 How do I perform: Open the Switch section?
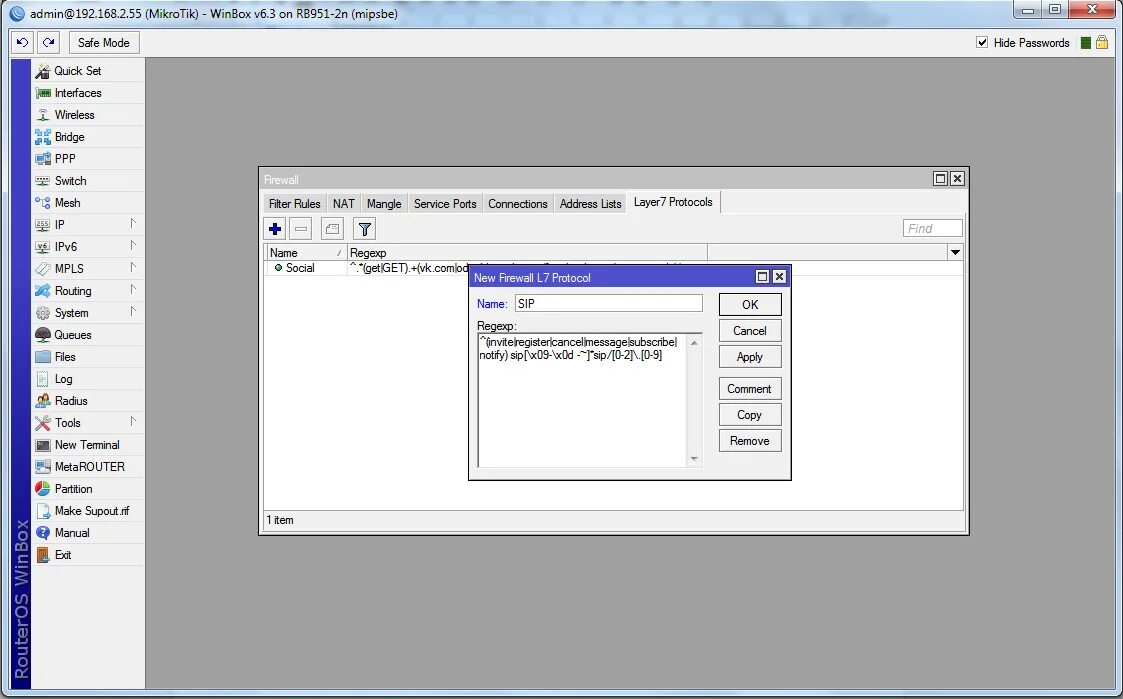87,181
